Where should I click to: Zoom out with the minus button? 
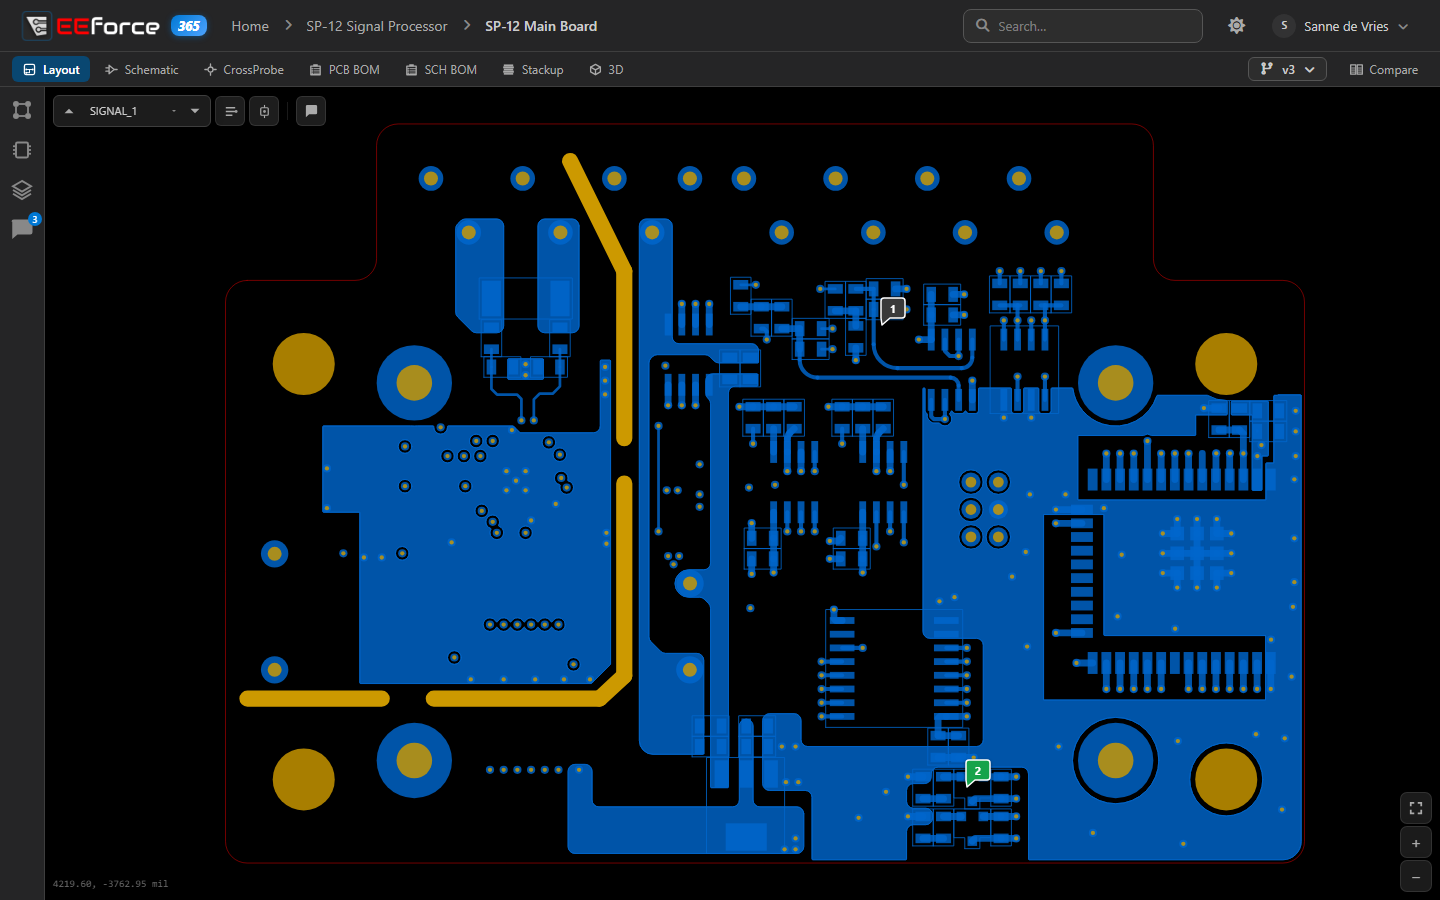point(1416,877)
